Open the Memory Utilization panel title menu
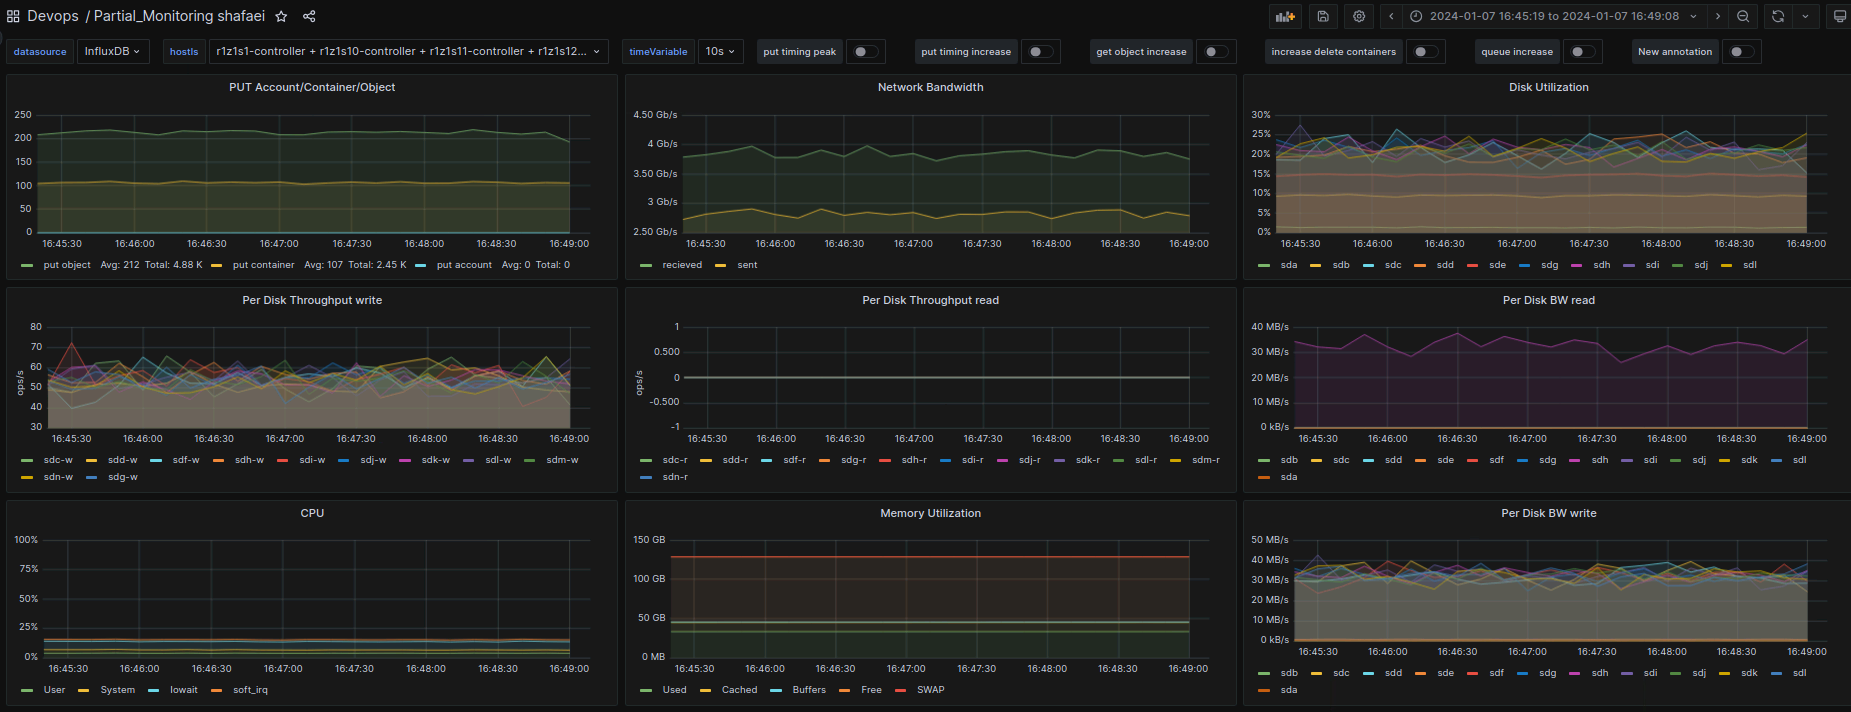1851x712 pixels. click(930, 513)
